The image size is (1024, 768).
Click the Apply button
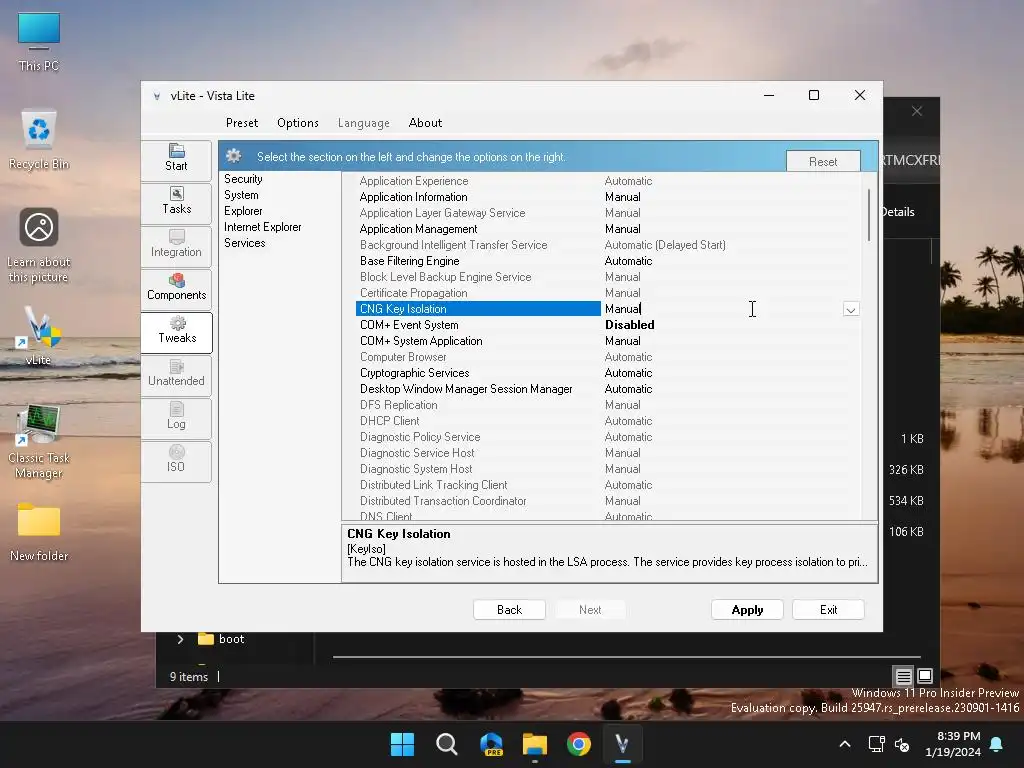747,609
